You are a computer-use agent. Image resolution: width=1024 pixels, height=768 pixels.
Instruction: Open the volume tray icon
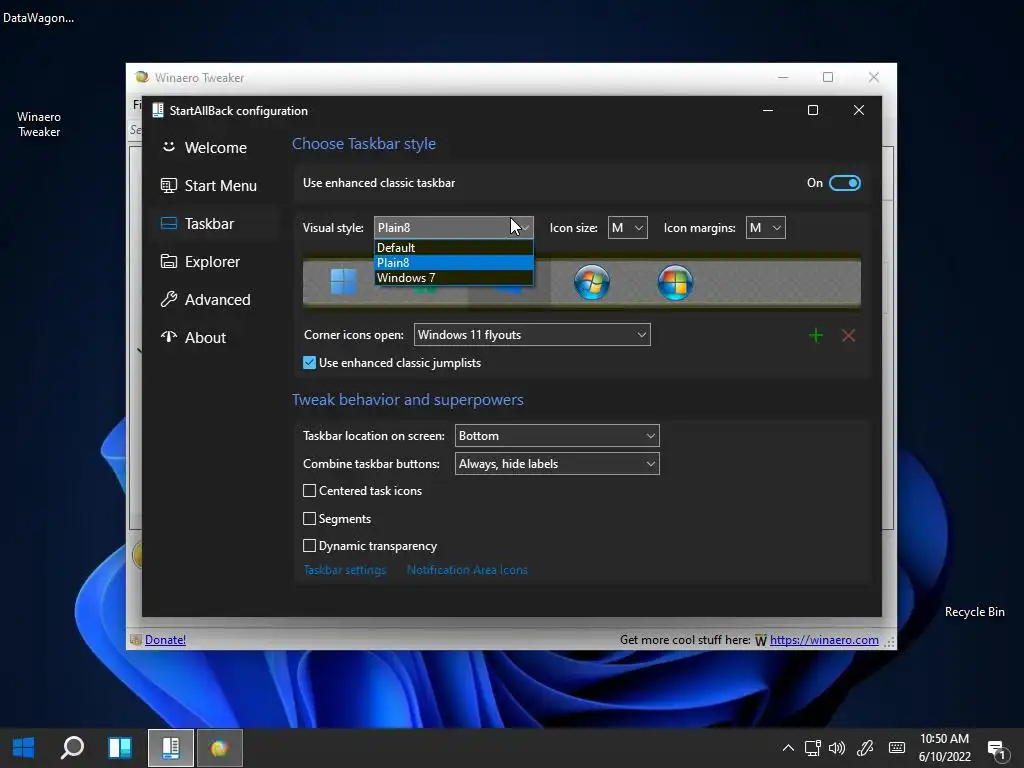[x=837, y=748]
